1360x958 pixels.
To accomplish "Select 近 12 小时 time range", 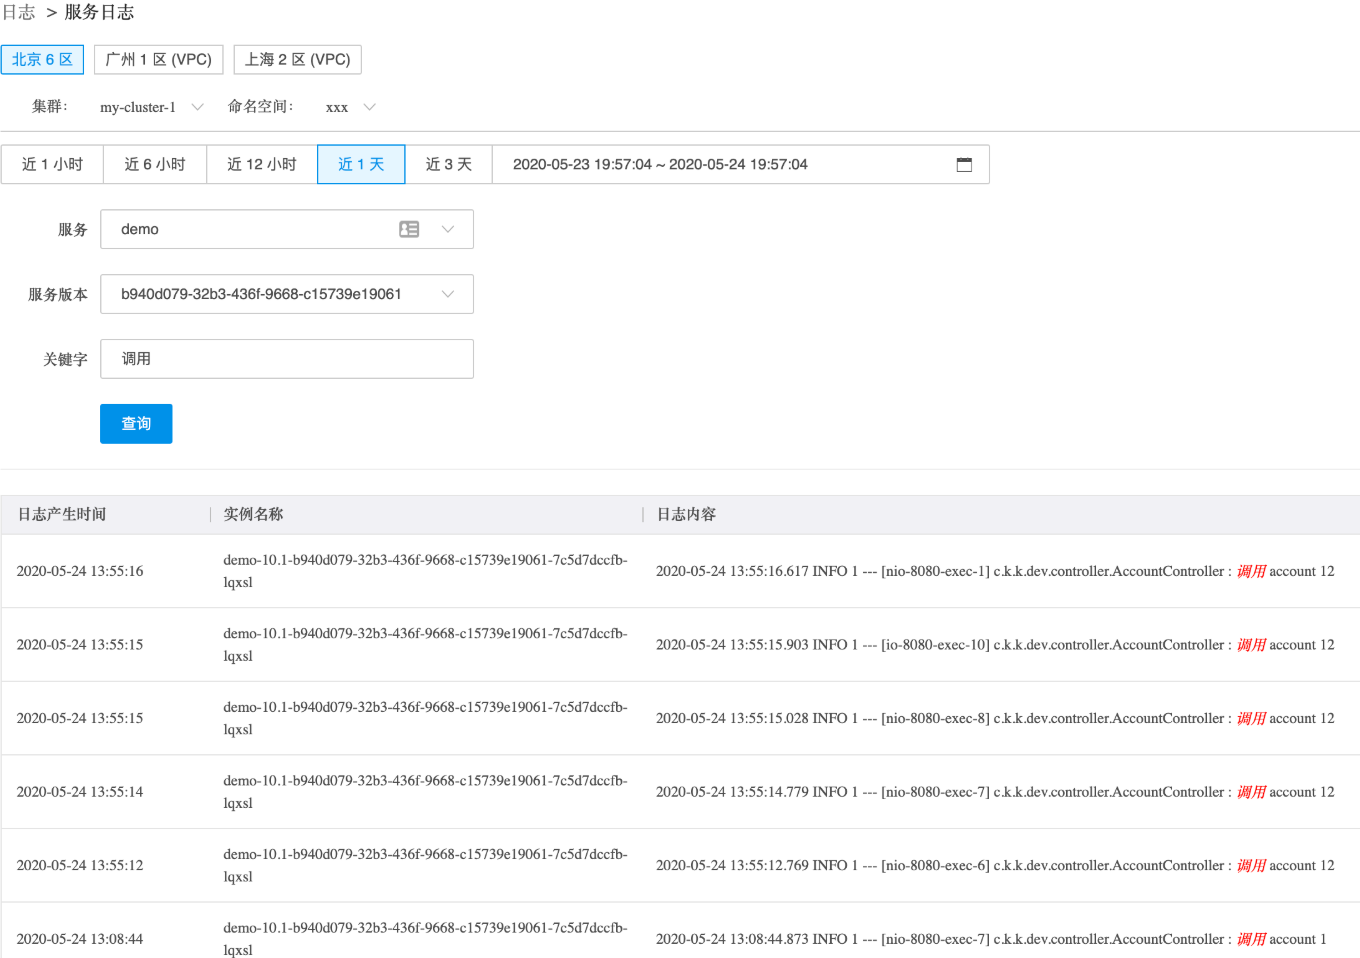I will click(262, 165).
